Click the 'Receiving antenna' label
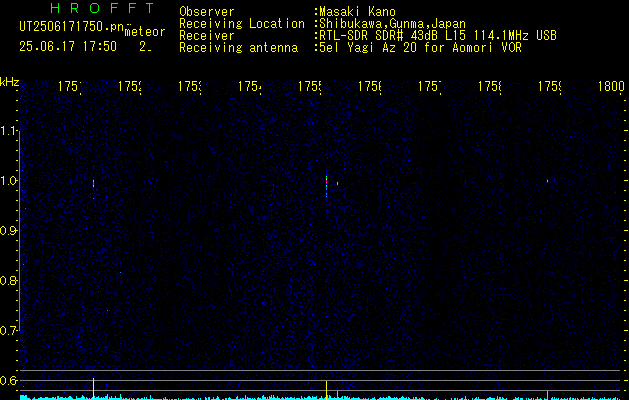 pos(238,48)
